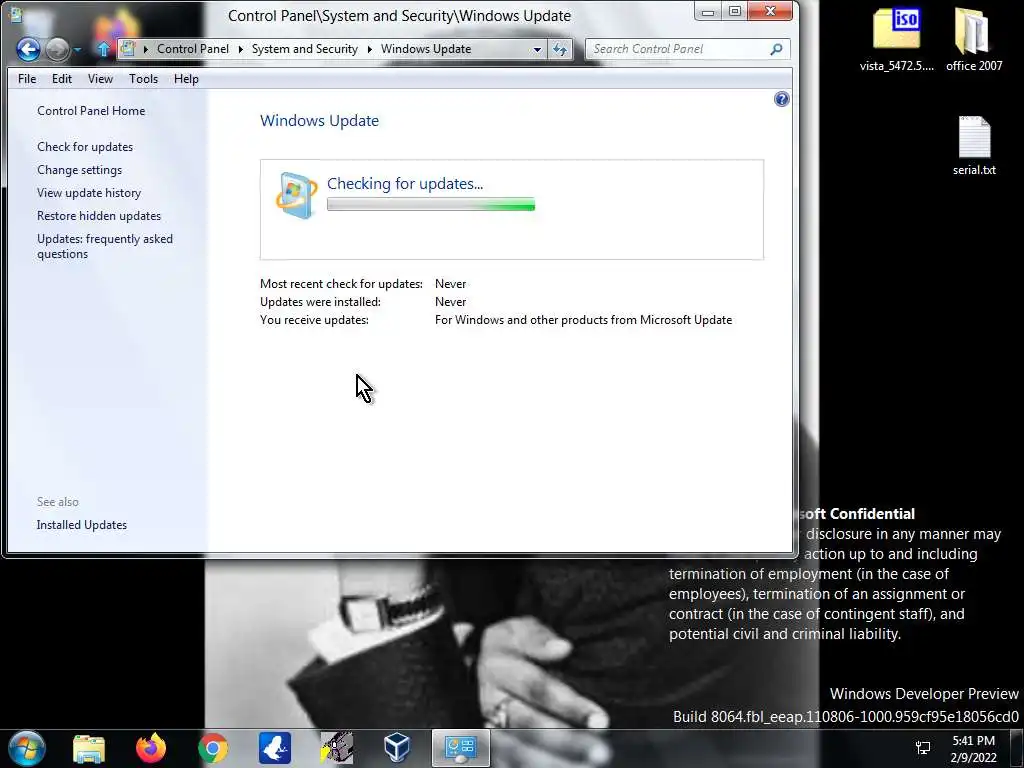1024x768 pixels.
Task: Click the blue Help question mark icon
Action: 781,99
